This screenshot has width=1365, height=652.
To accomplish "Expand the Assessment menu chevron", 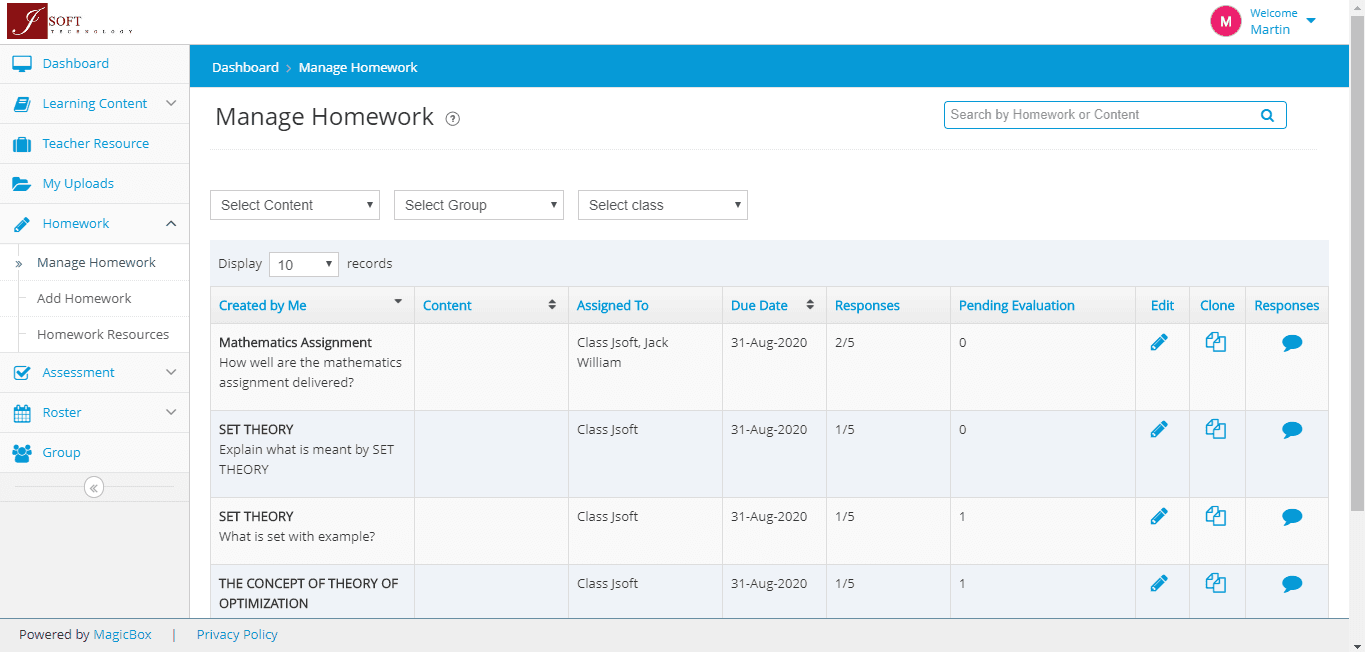I will pos(171,373).
